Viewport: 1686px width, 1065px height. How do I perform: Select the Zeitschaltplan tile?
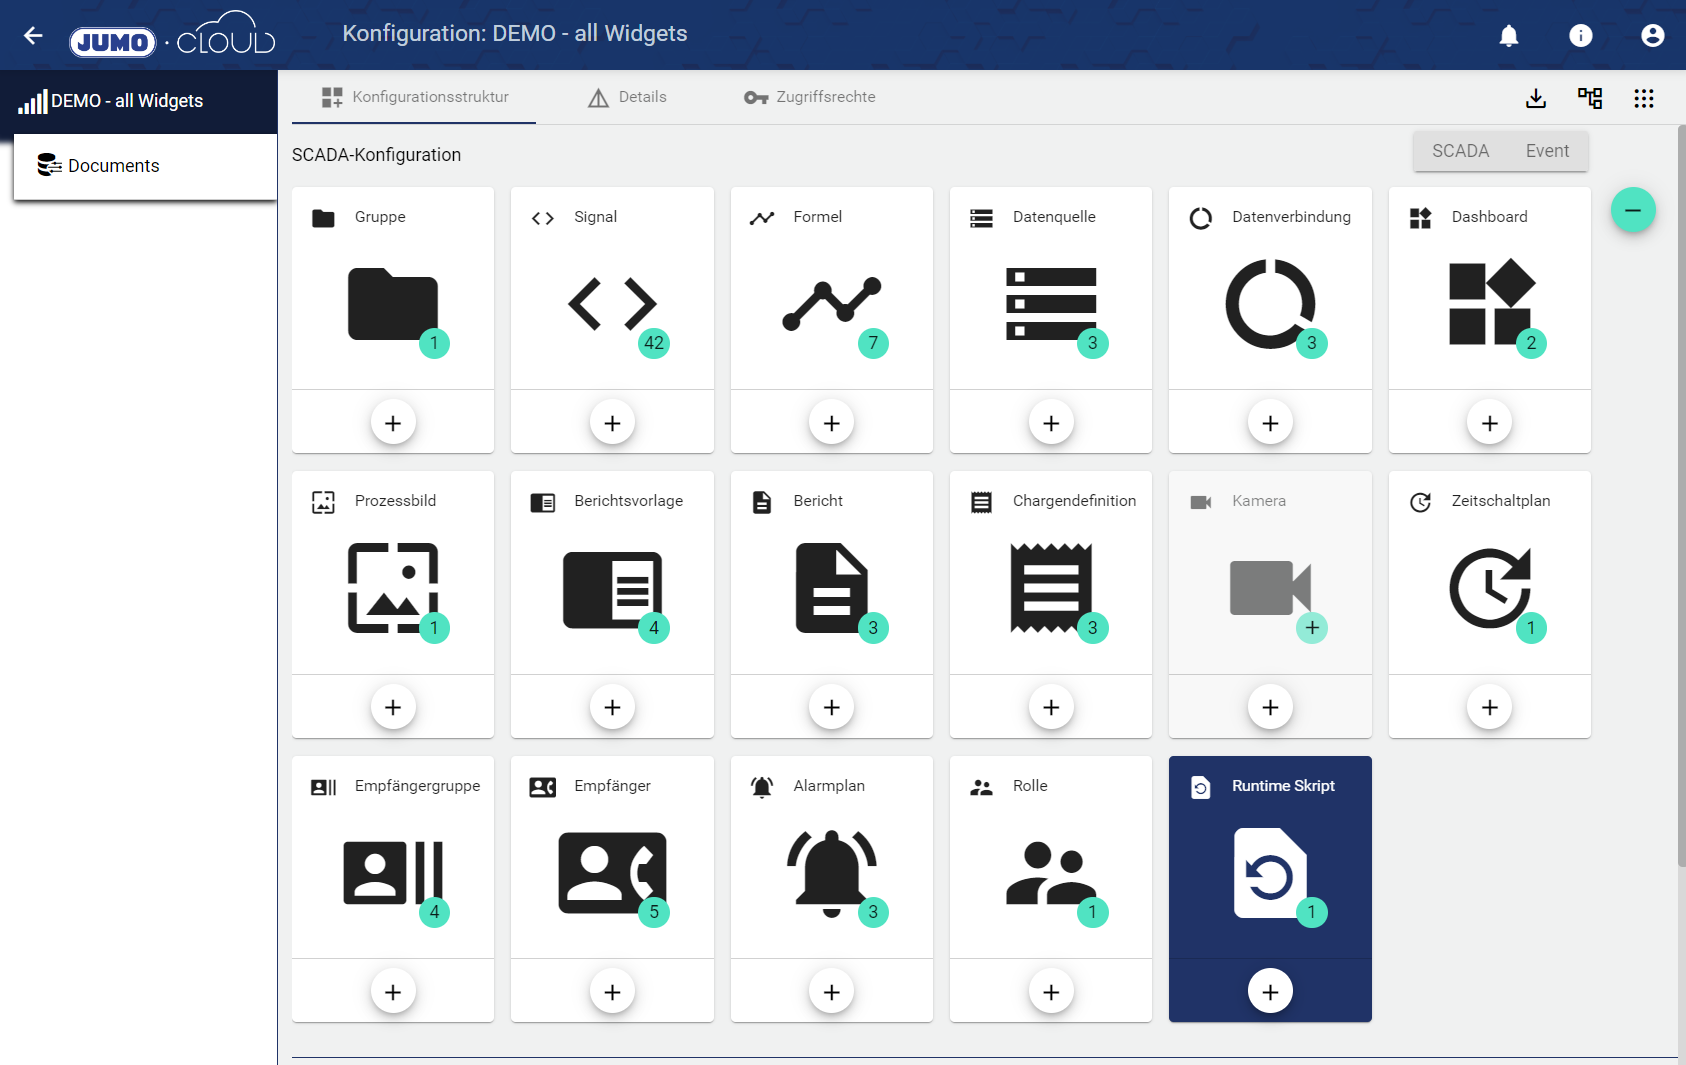coord(1489,587)
